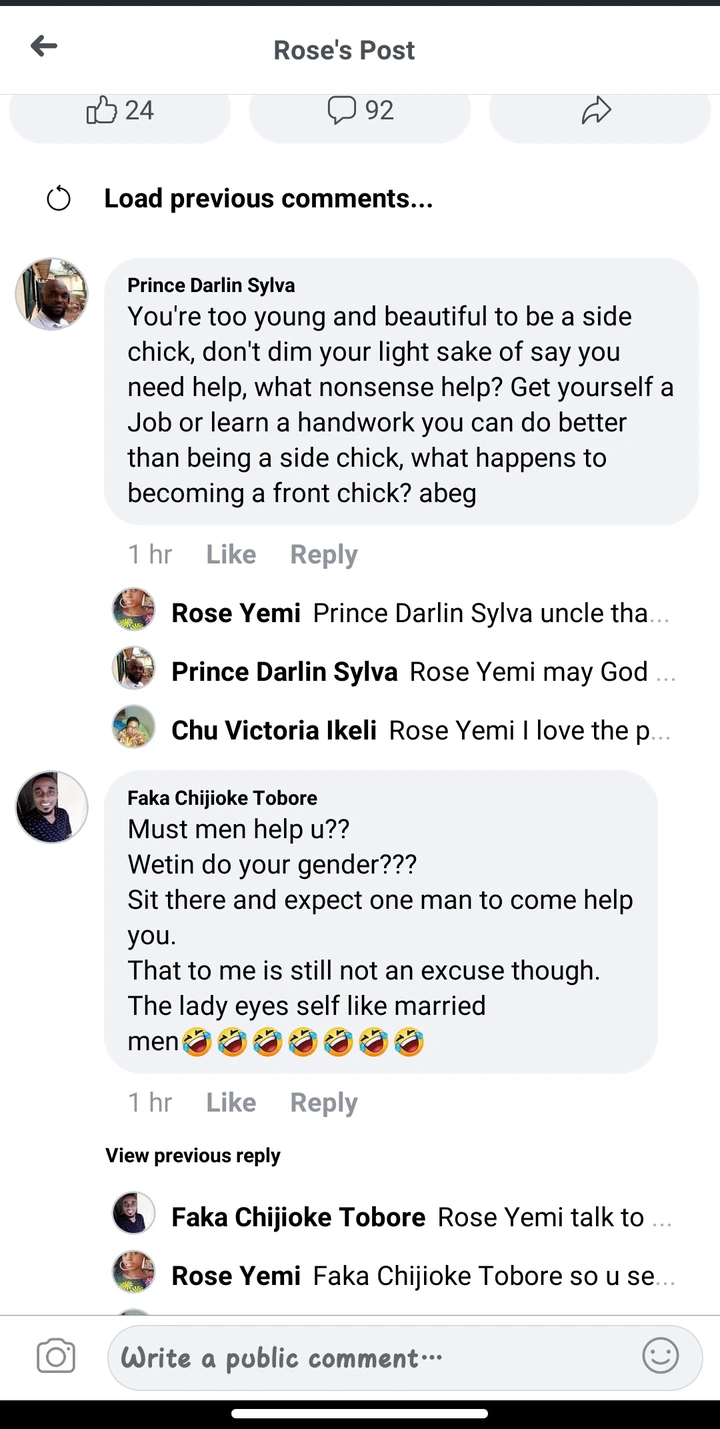Image resolution: width=720 pixels, height=1429 pixels.
Task: Tap the back arrow icon
Action: point(44,46)
